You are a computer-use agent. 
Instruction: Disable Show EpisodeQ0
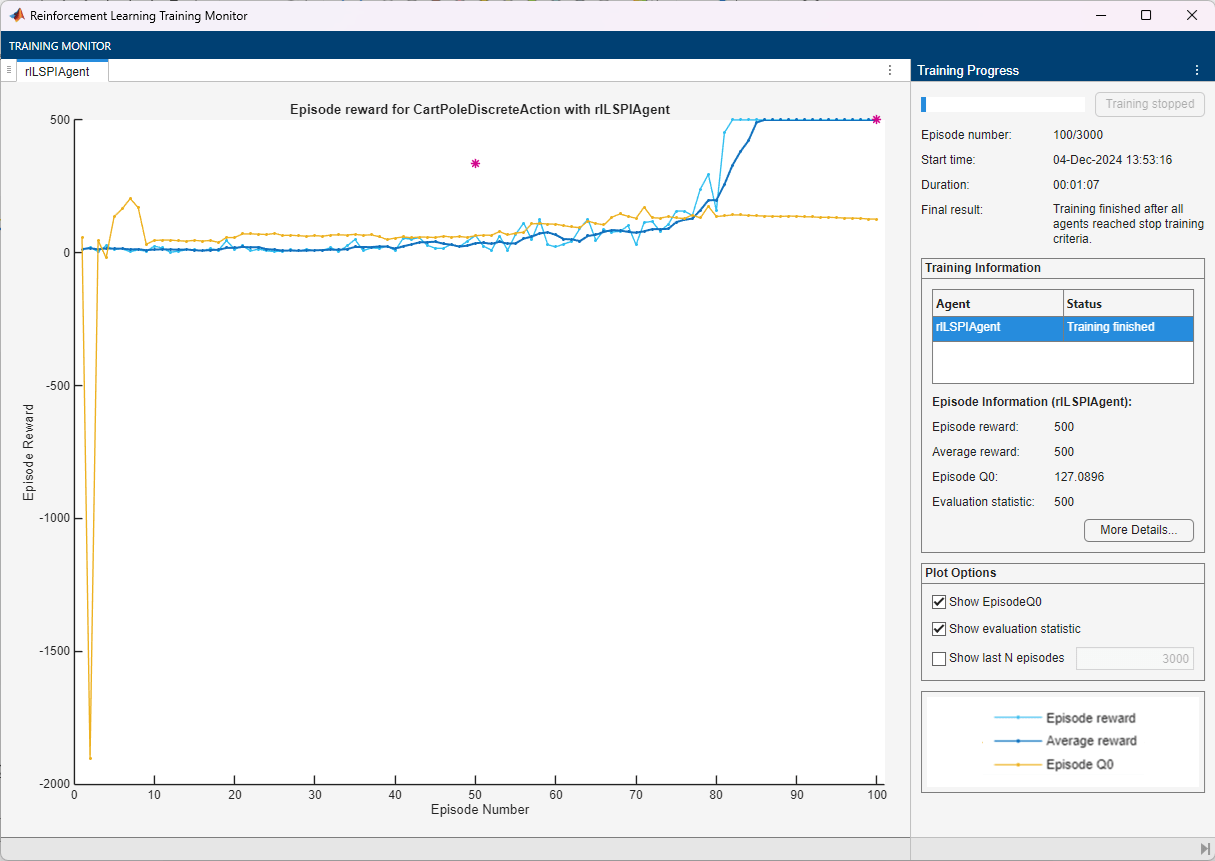938,602
